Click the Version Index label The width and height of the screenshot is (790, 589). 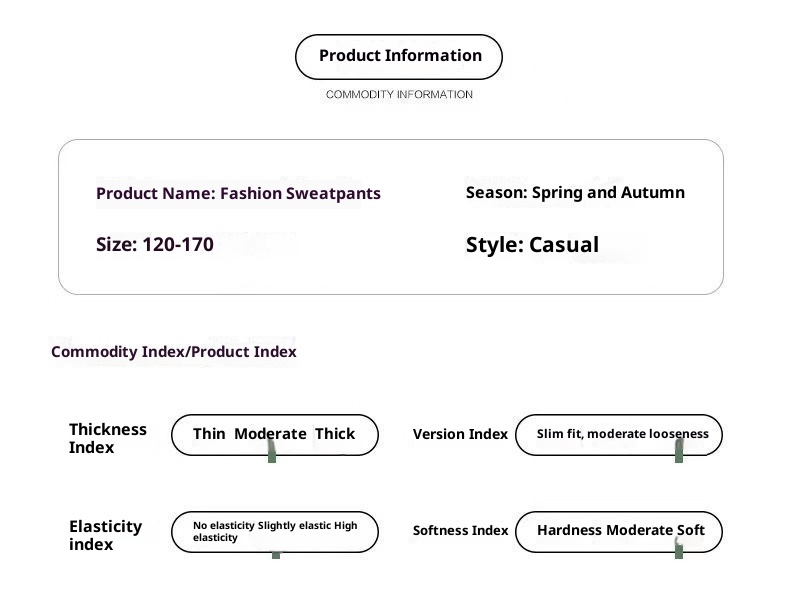[x=460, y=434]
